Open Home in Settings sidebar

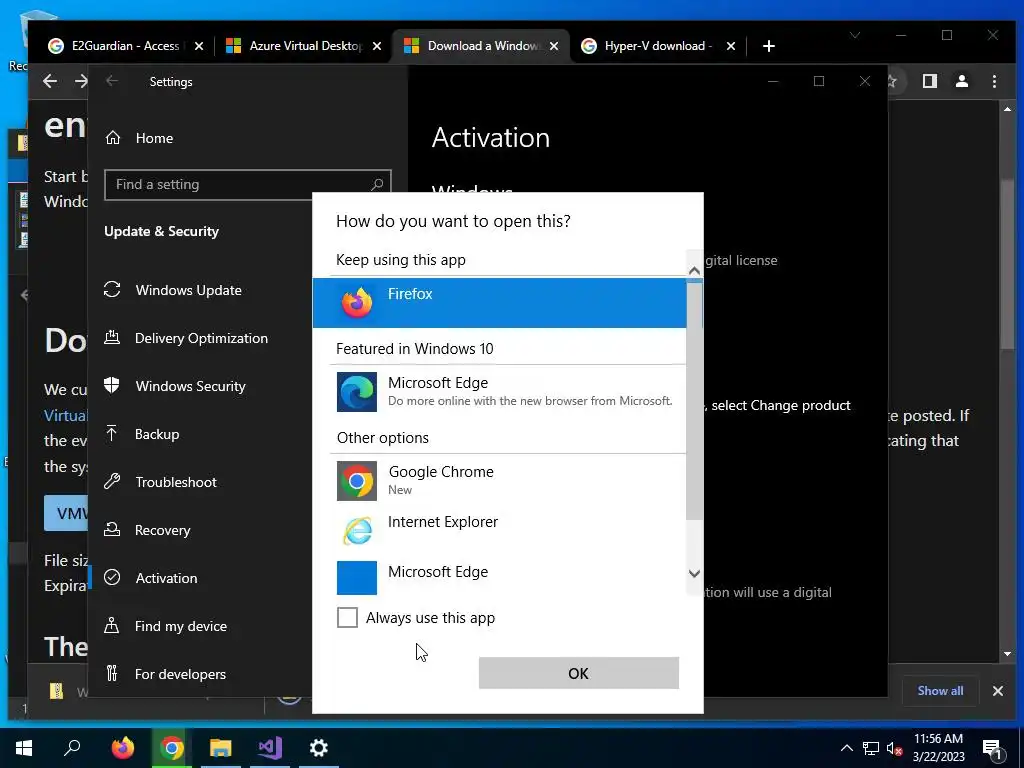click(154, 138)
